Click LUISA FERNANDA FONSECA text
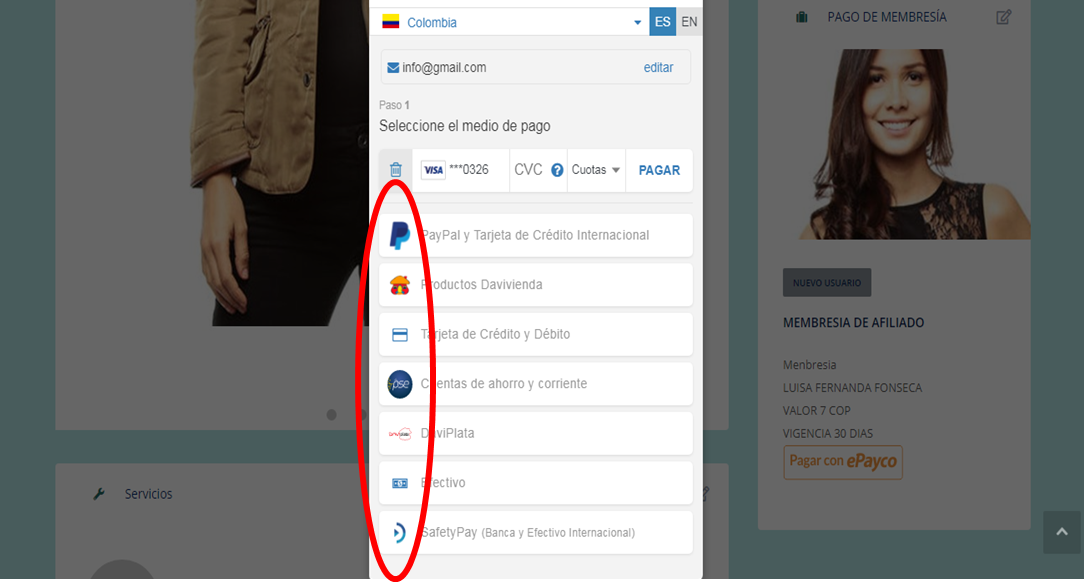 (852, 388)
